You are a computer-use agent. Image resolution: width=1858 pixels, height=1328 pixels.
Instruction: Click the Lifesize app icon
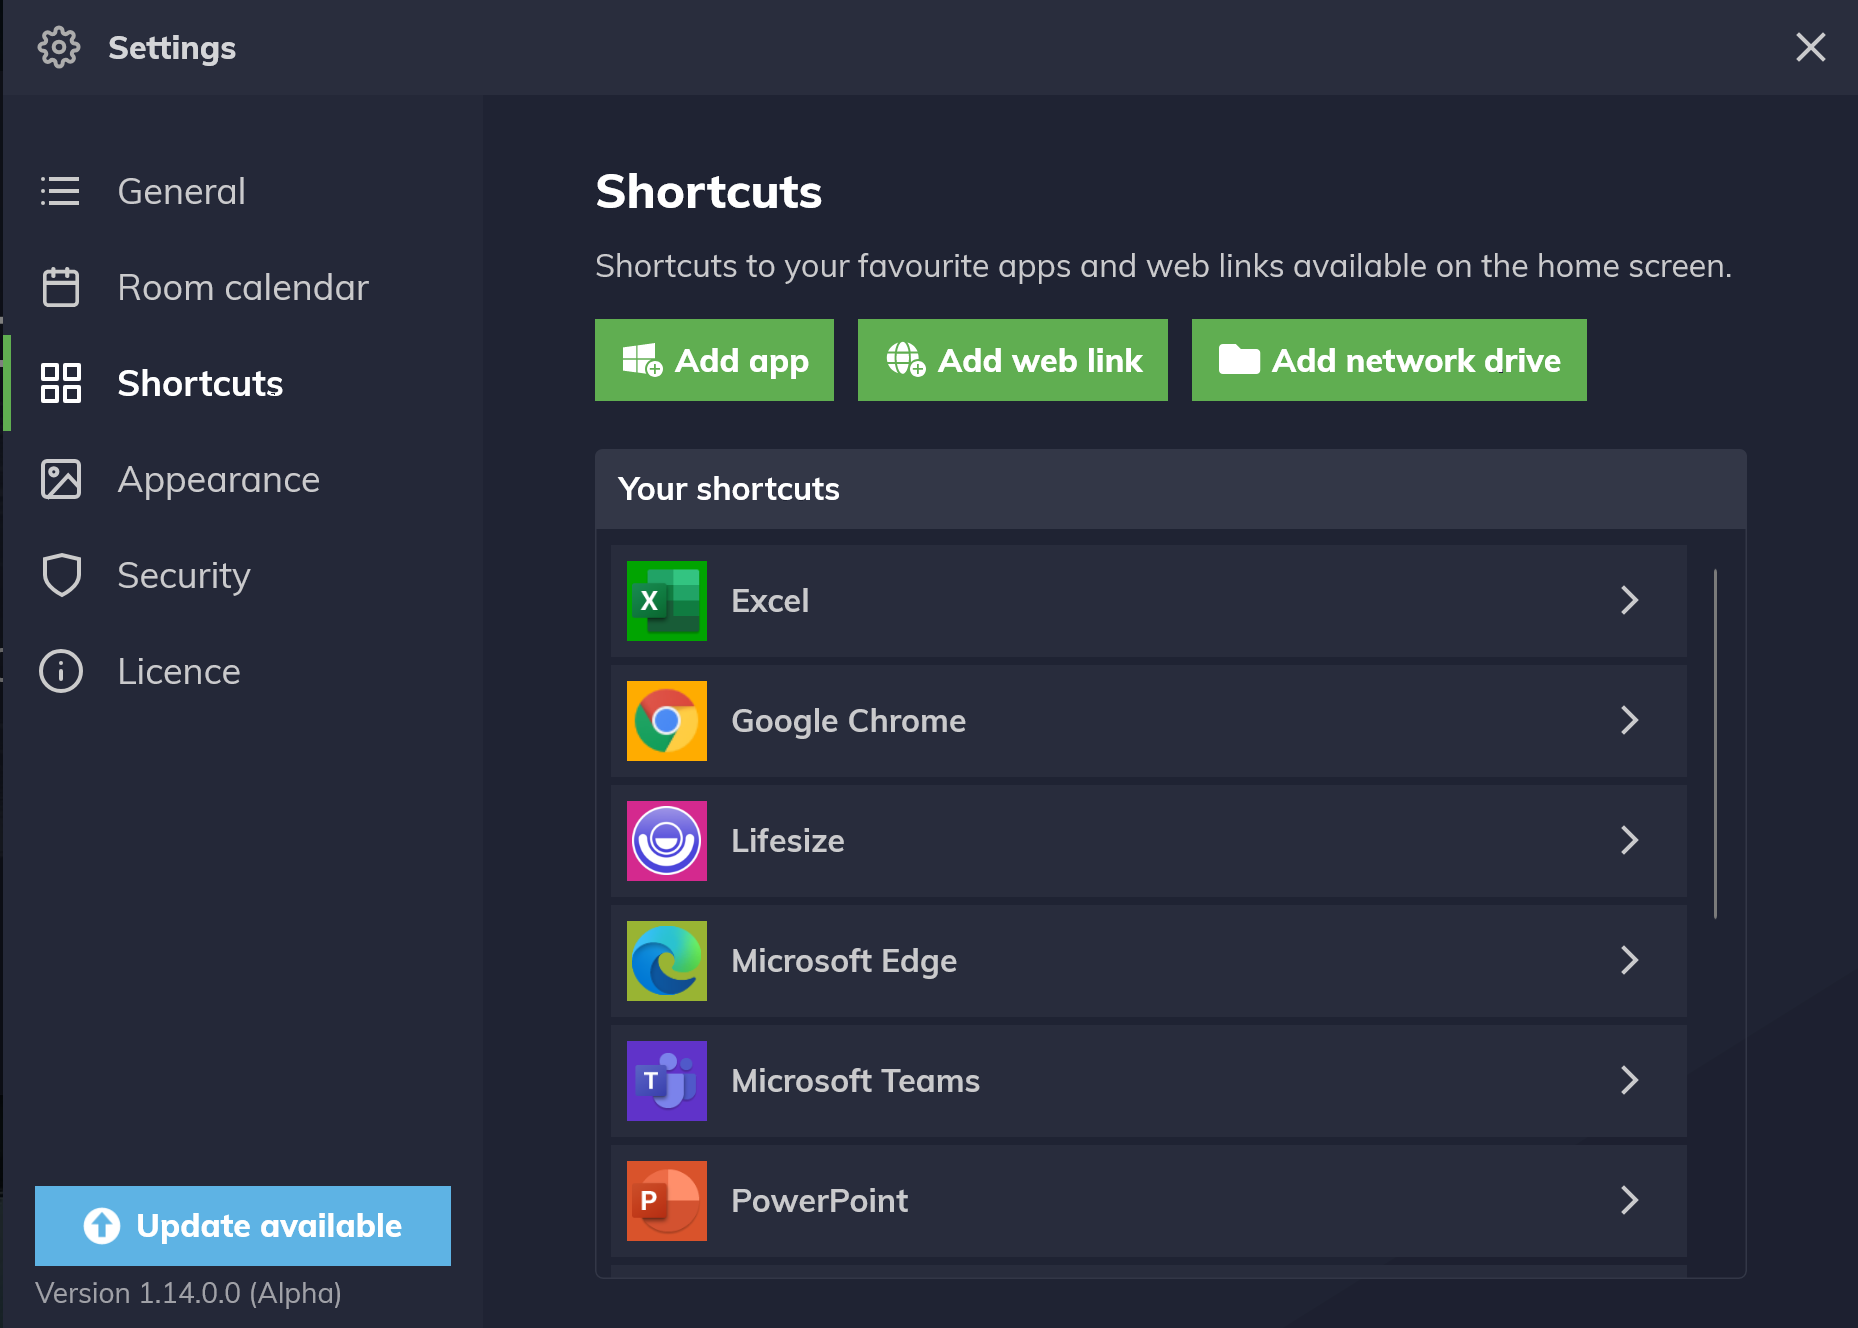click(666, 841)
